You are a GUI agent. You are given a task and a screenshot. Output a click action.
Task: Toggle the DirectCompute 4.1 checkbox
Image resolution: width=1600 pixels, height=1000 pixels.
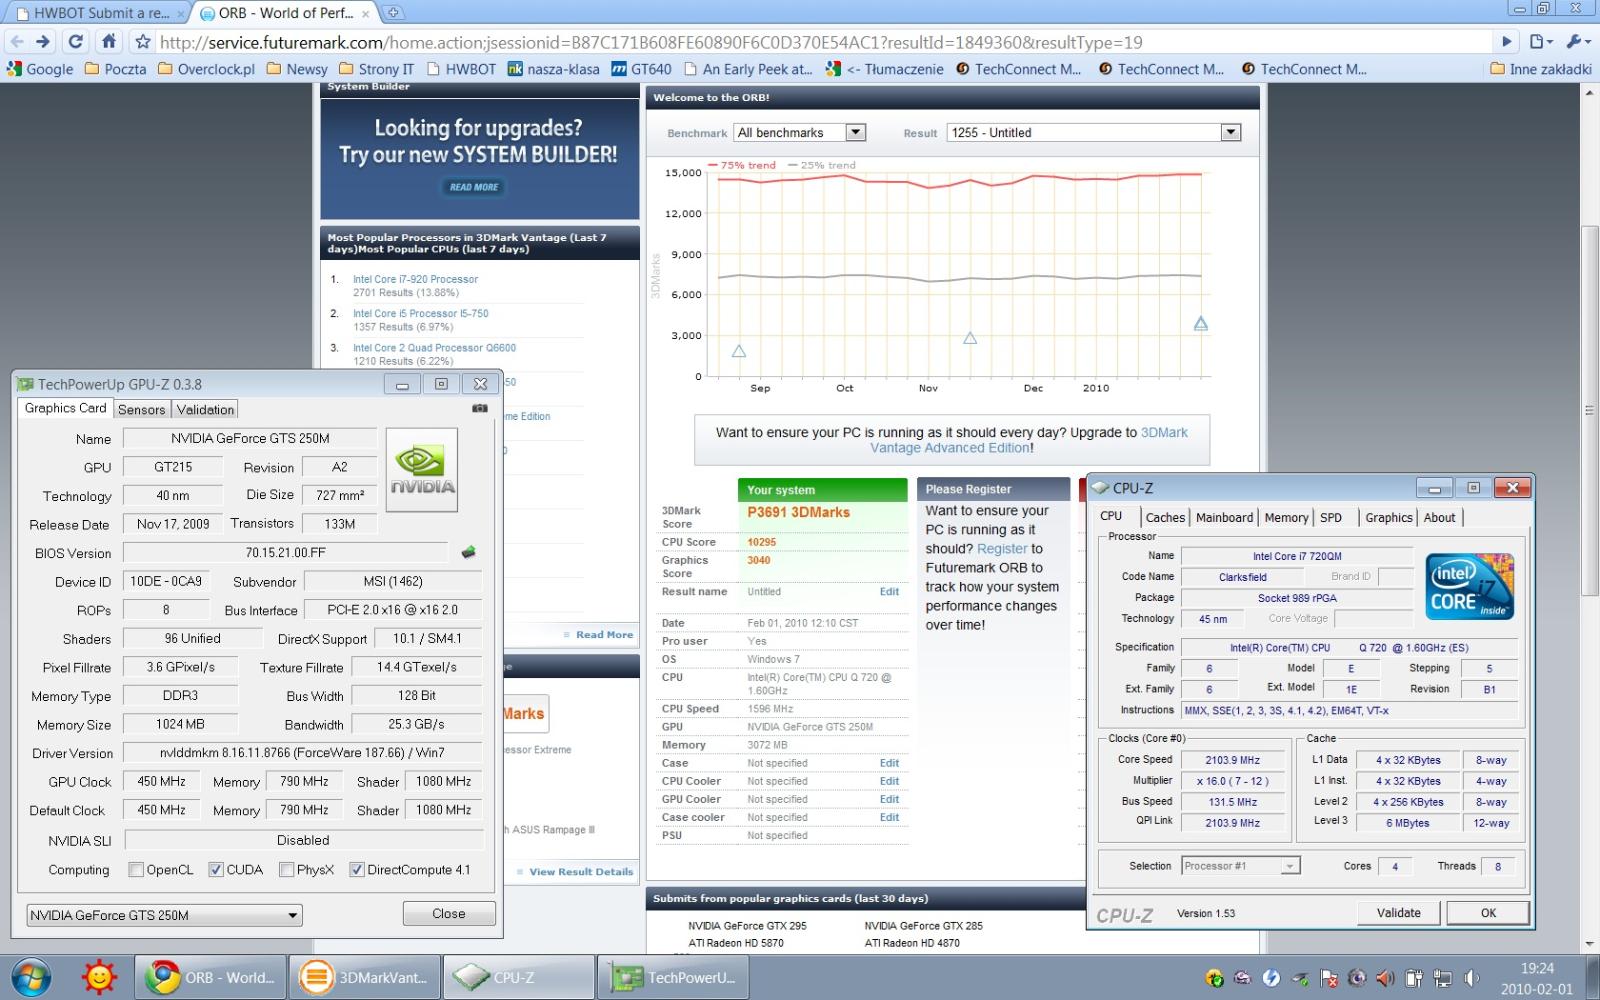[357, 870]
